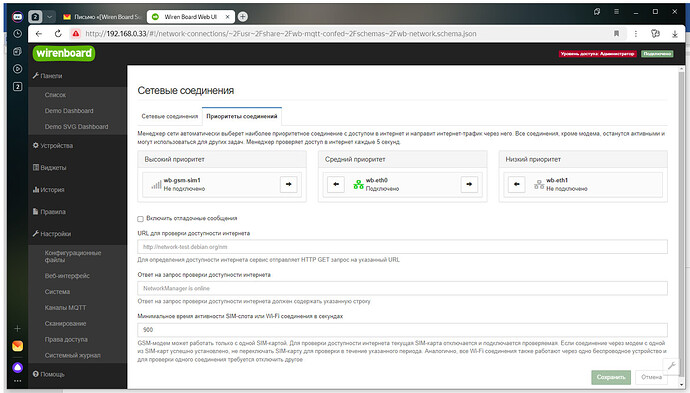Open Список panel item
This screenshot has height=393, width=690.
pos(55,95)
